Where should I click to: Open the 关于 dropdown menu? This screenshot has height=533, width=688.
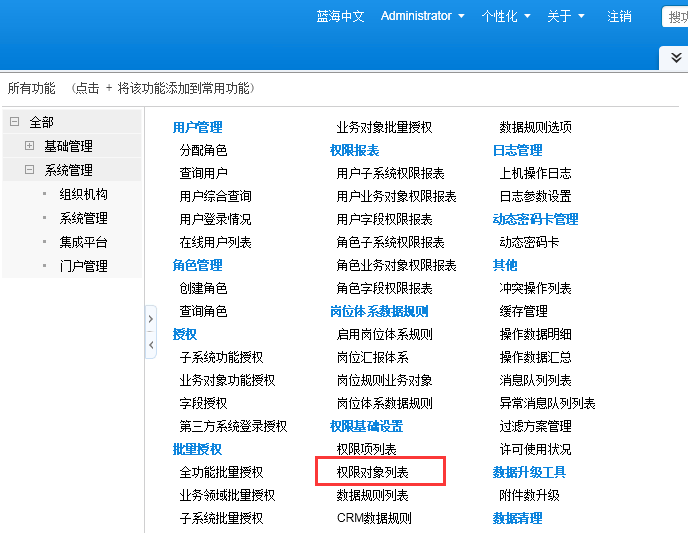(x=565, y=16)
